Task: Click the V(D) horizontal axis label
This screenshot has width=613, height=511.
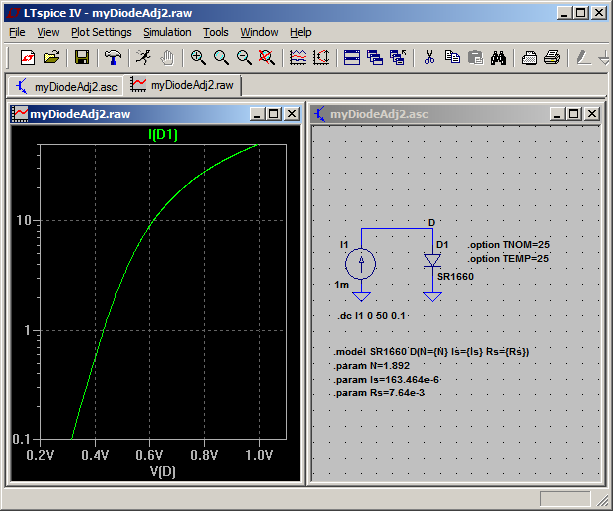Action: tap(163, 472)
